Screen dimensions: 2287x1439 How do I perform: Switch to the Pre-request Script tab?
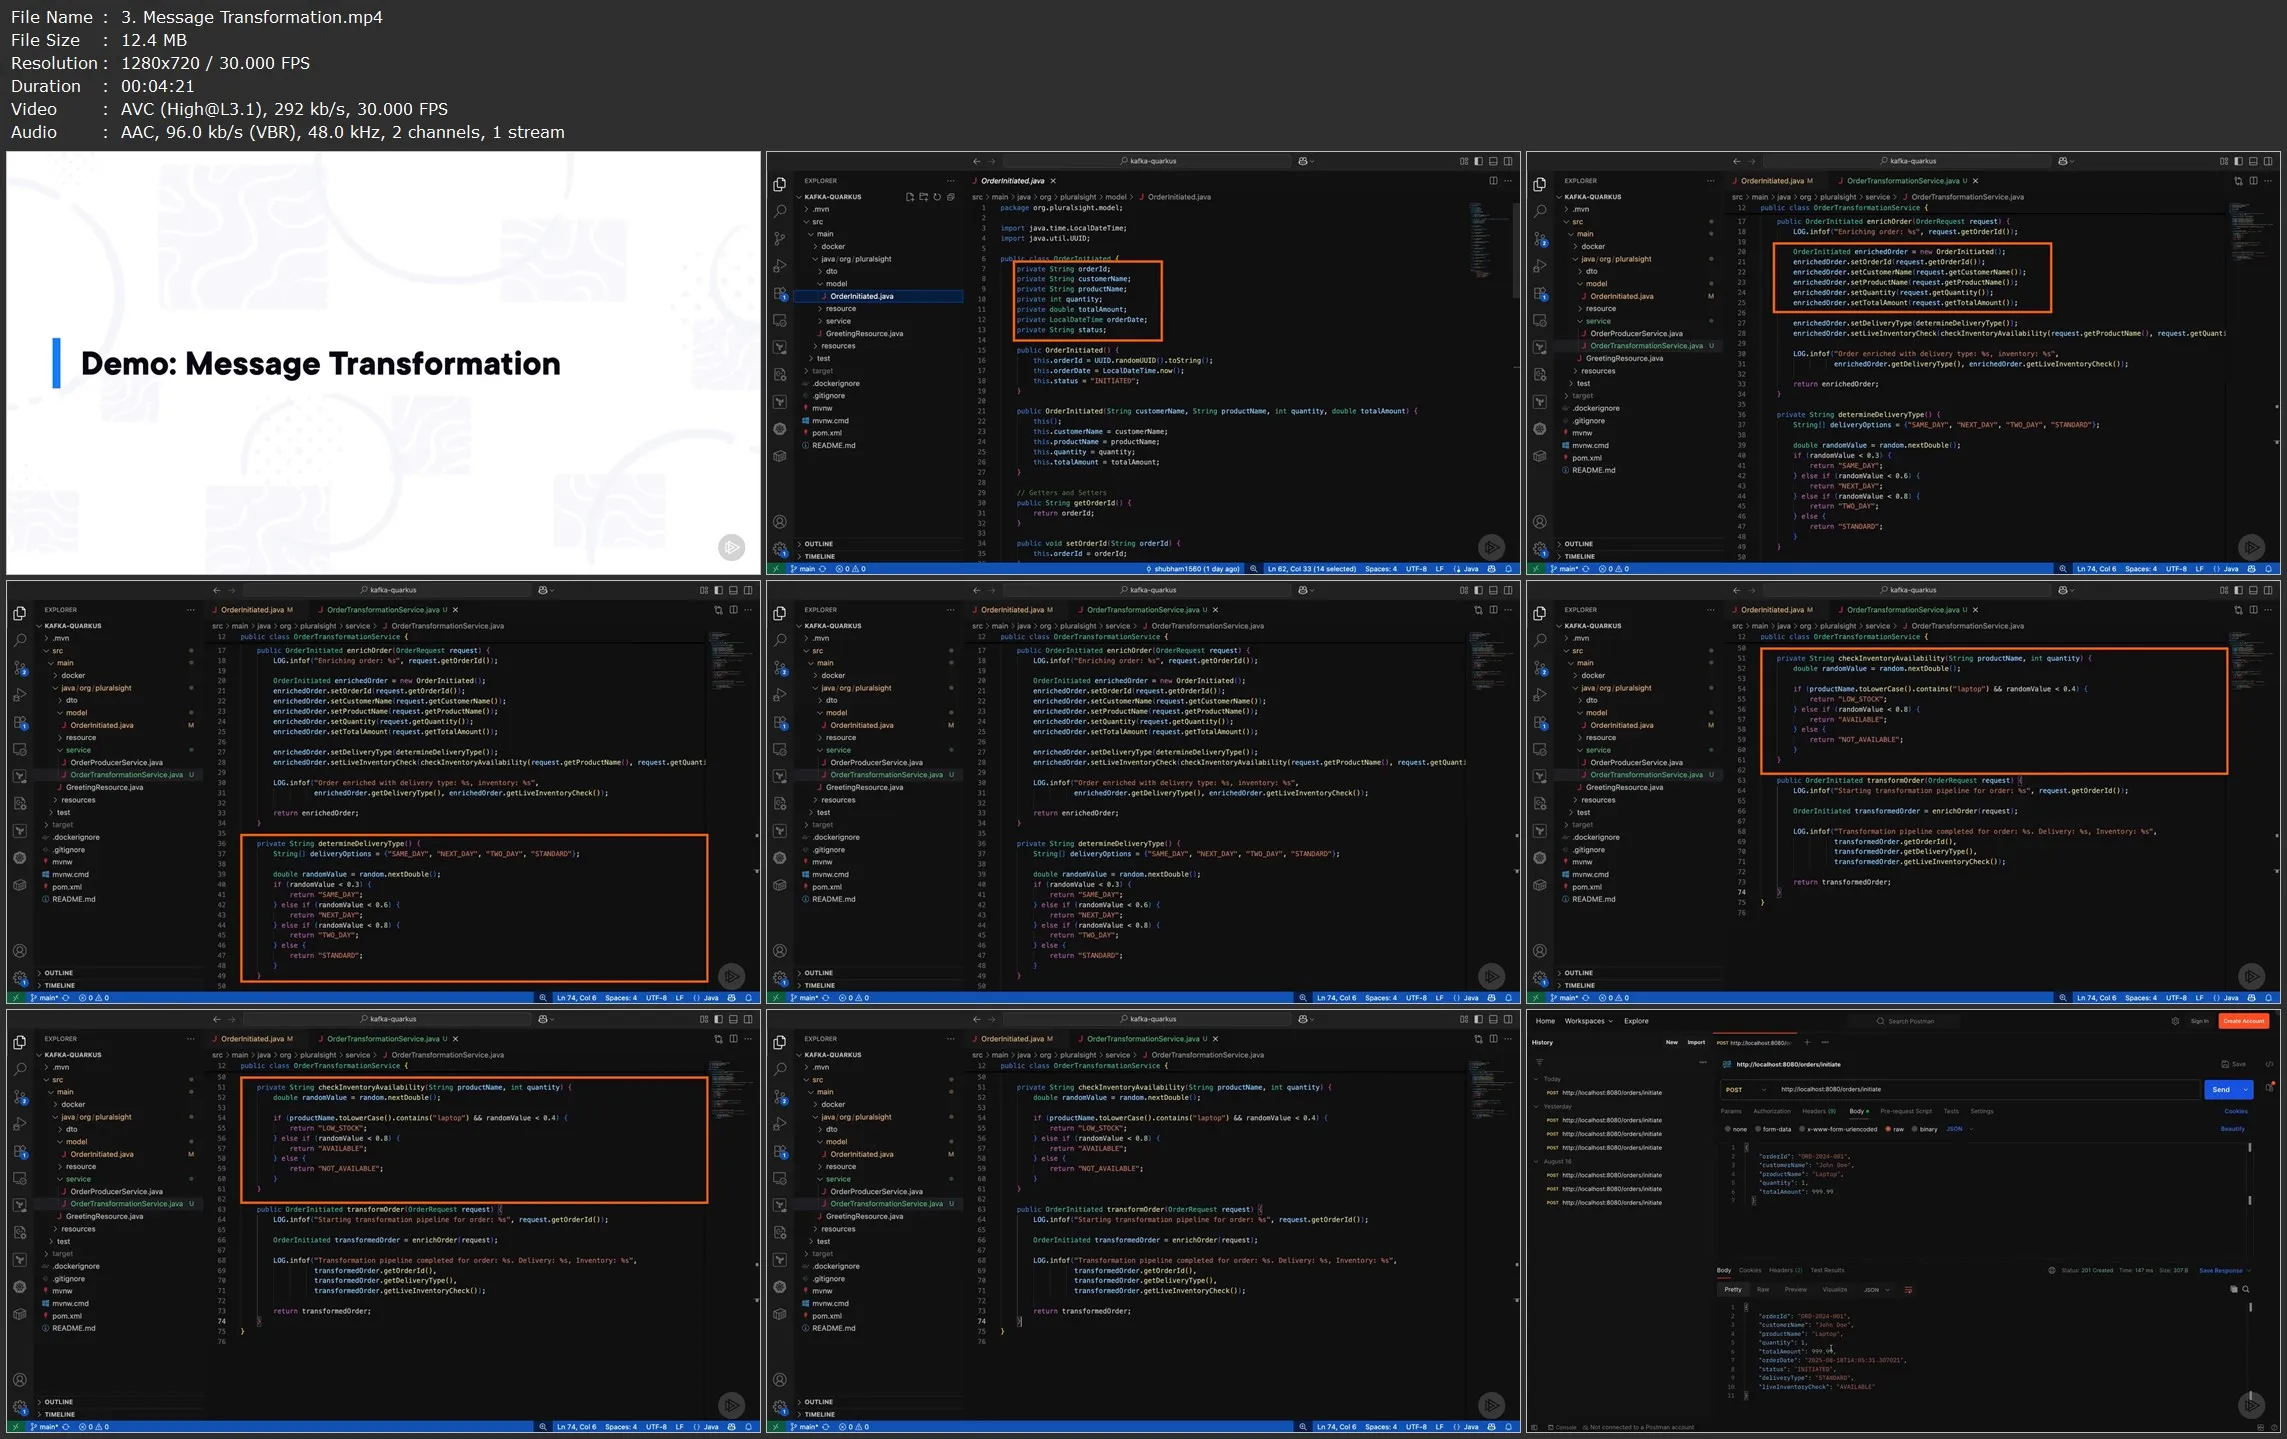(x=1905, y=1111)
